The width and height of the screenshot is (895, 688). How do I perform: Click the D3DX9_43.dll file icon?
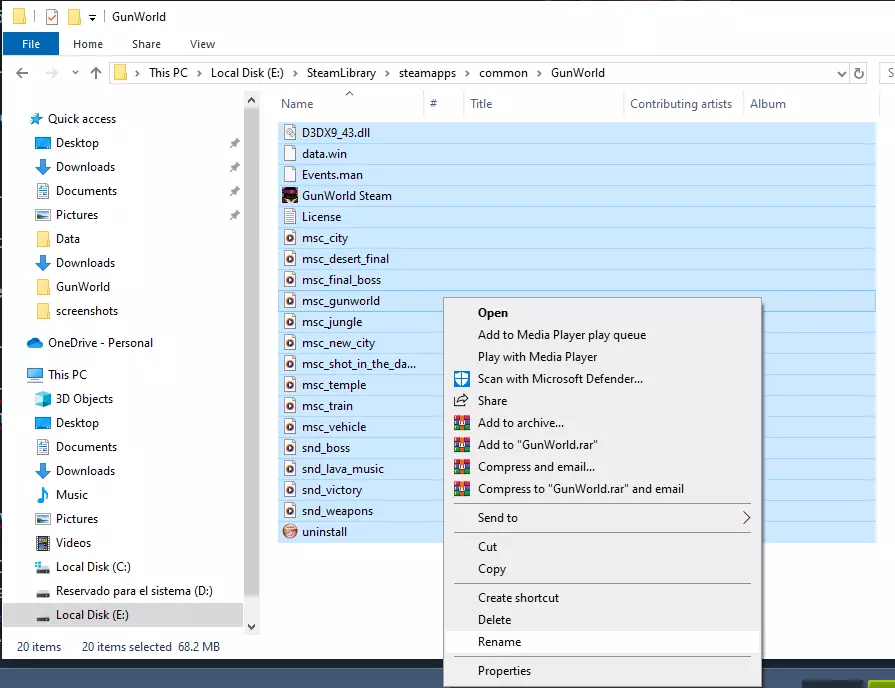coord(290,132)
